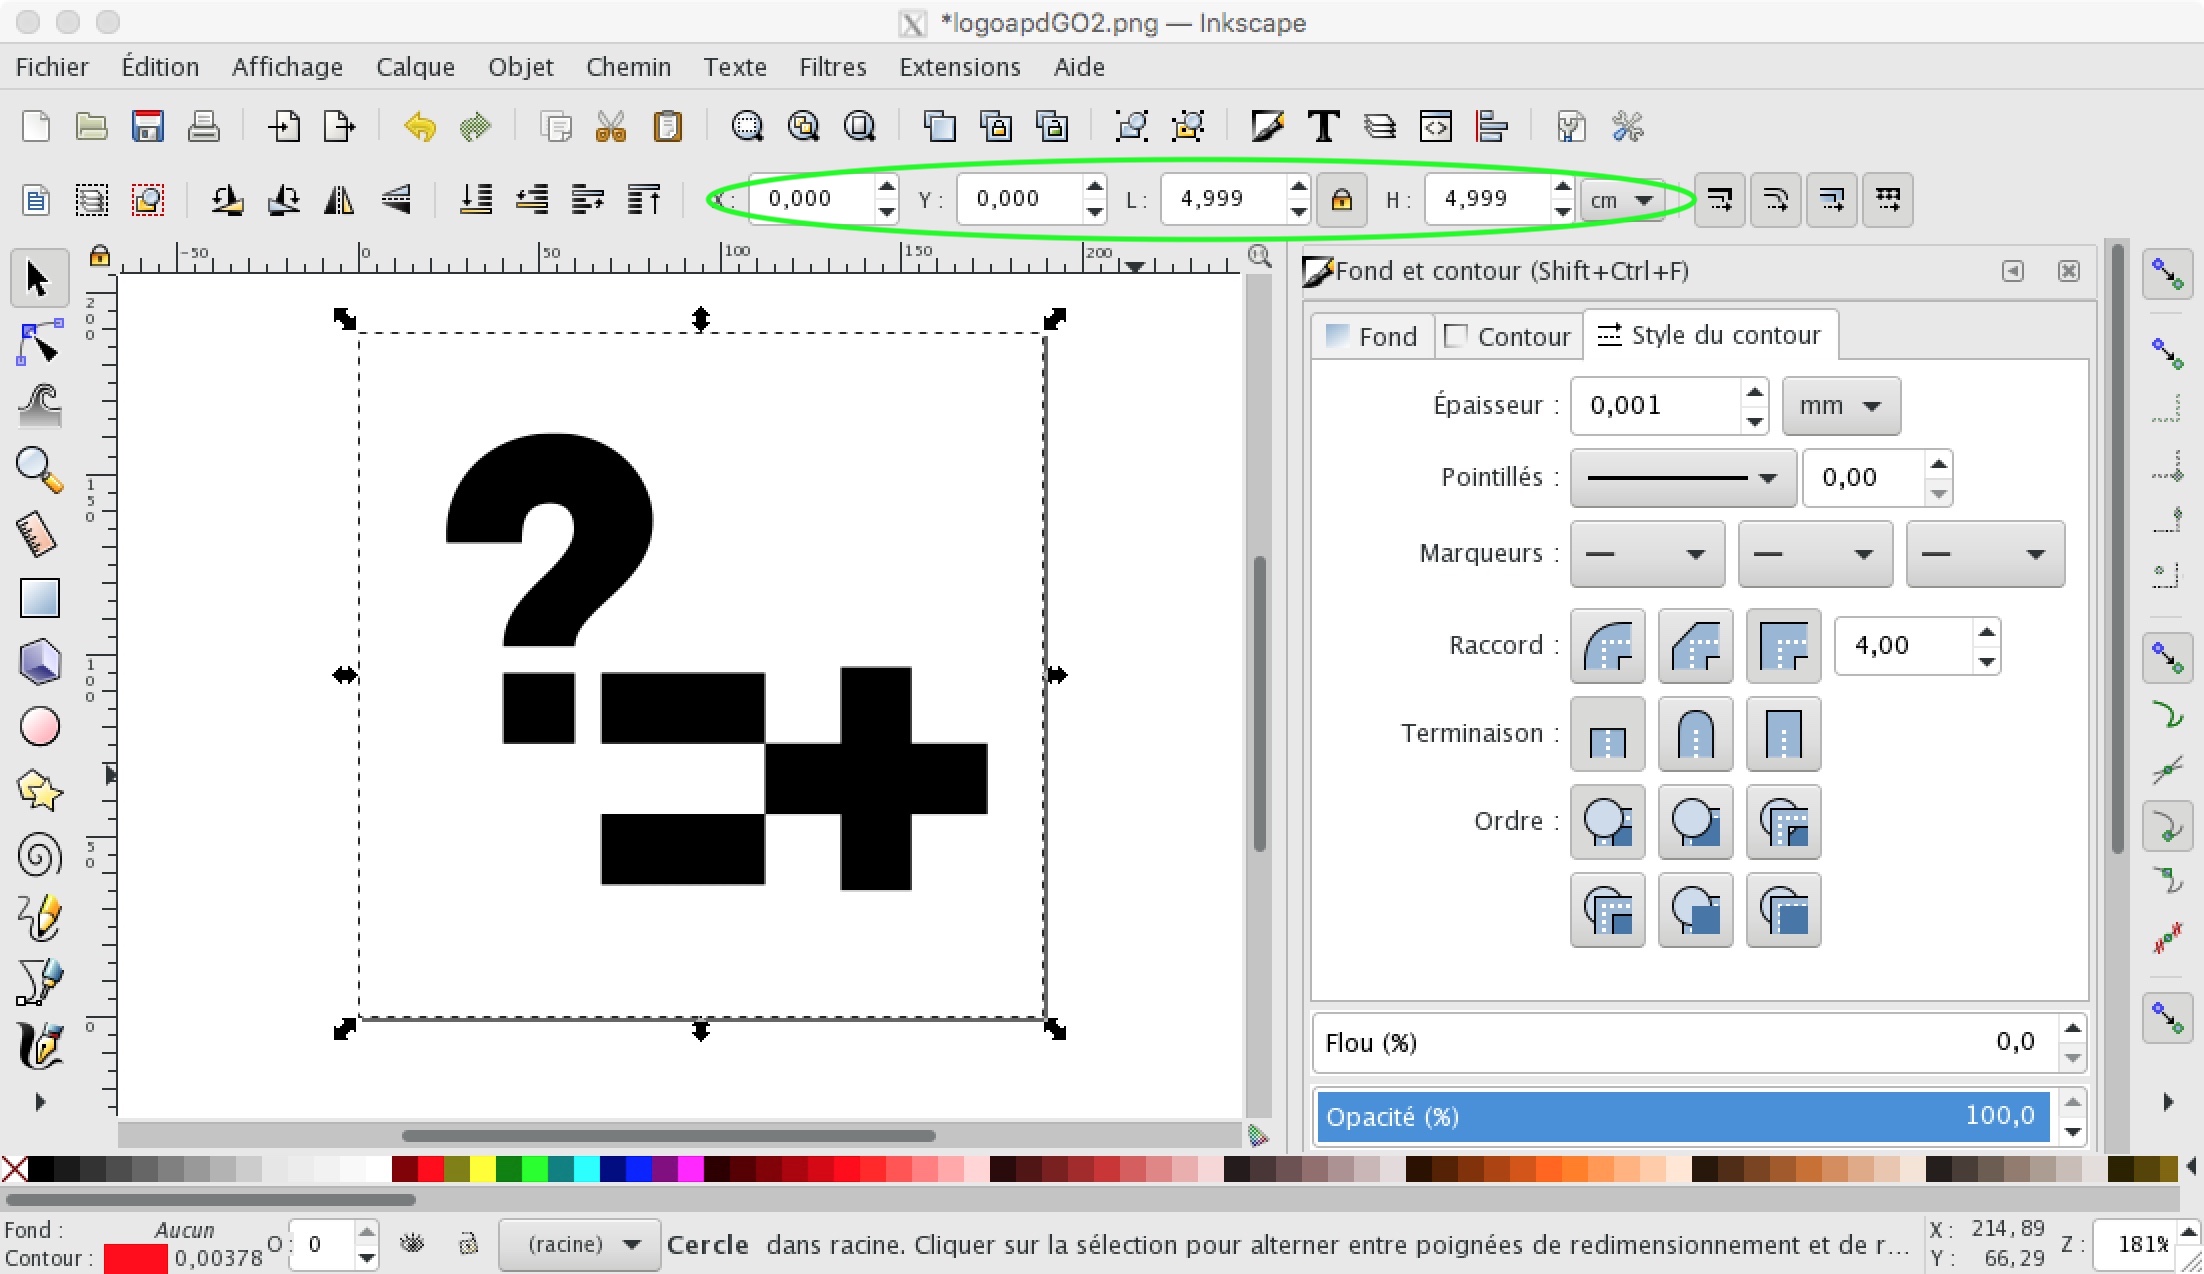Image resolution: width=2204 pixels, height=1274 pixels.
Task: Click the Épaisseur width input field
Action: tap(1655, 405)
